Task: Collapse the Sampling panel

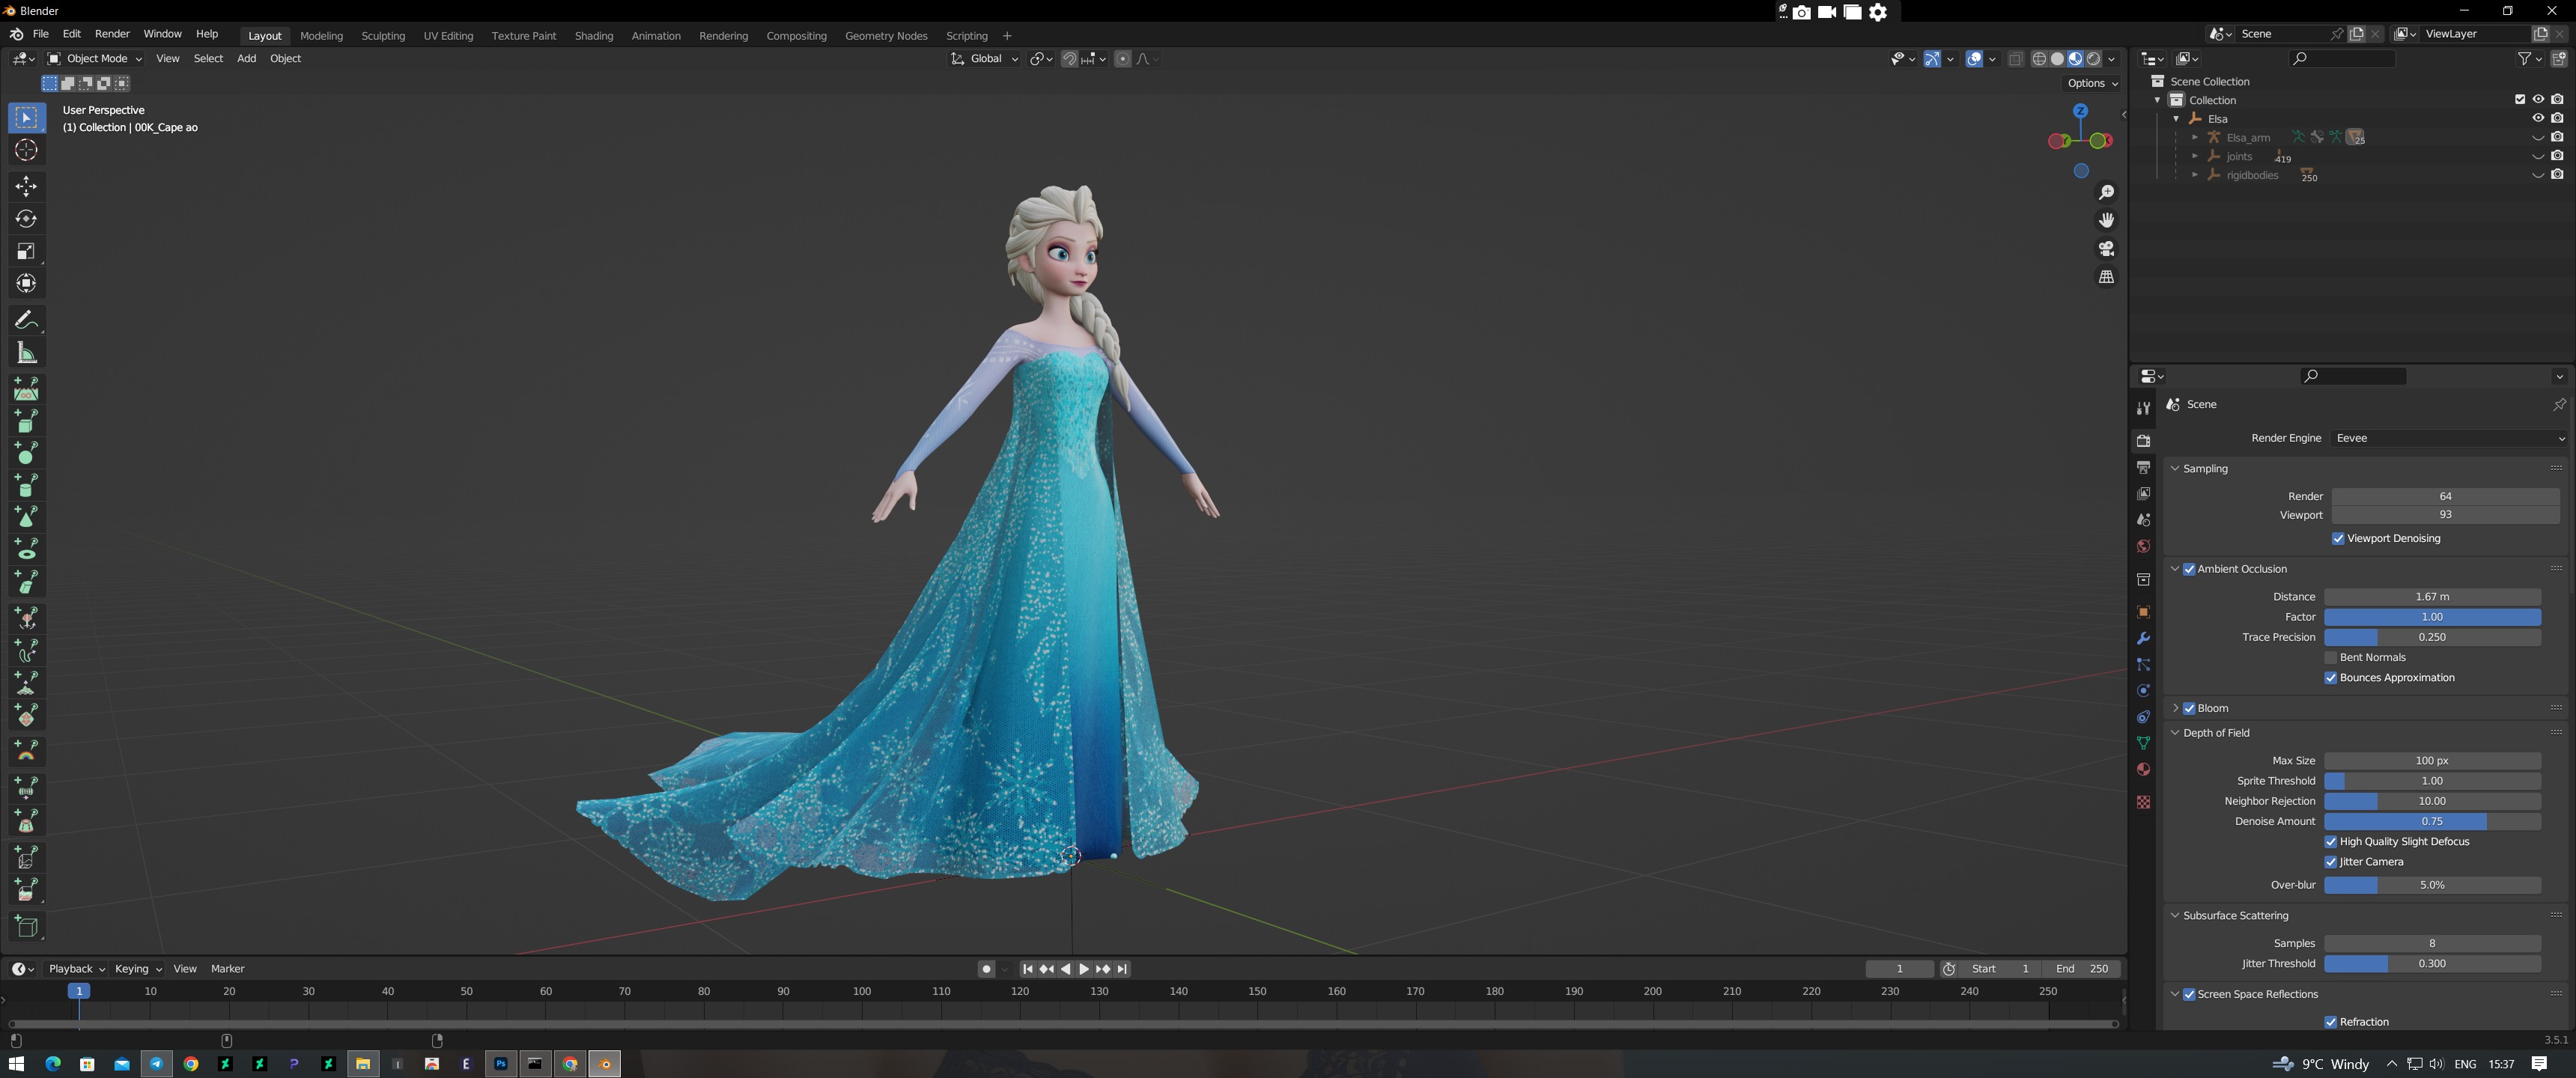Action: (2175, 469)
